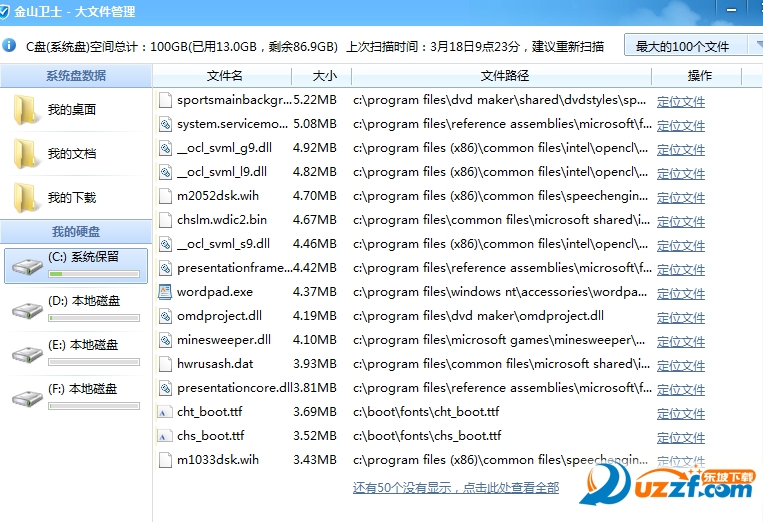
Task: Click DLL icon of __ocl_svml_s9.dll
Action: click(165, 244)
